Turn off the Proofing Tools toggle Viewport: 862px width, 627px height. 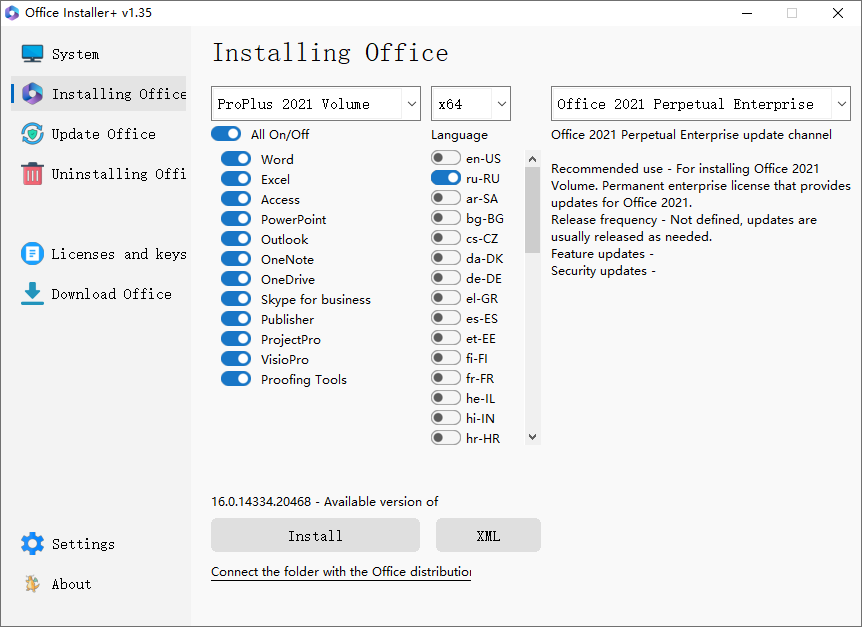click(x=236, y=379)
